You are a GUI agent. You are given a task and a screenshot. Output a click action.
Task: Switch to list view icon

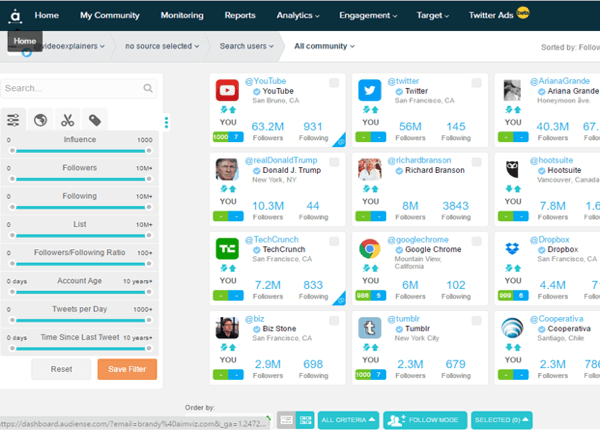click(x=286, y=420)
